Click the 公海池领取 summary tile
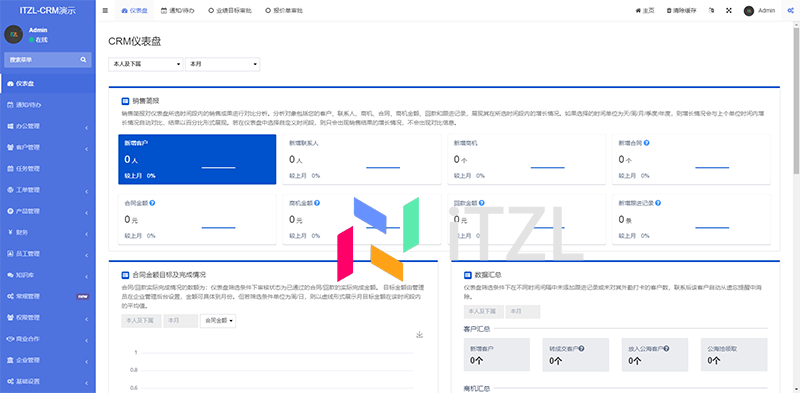This screenshot has height=393, width=800. point(734,354)
